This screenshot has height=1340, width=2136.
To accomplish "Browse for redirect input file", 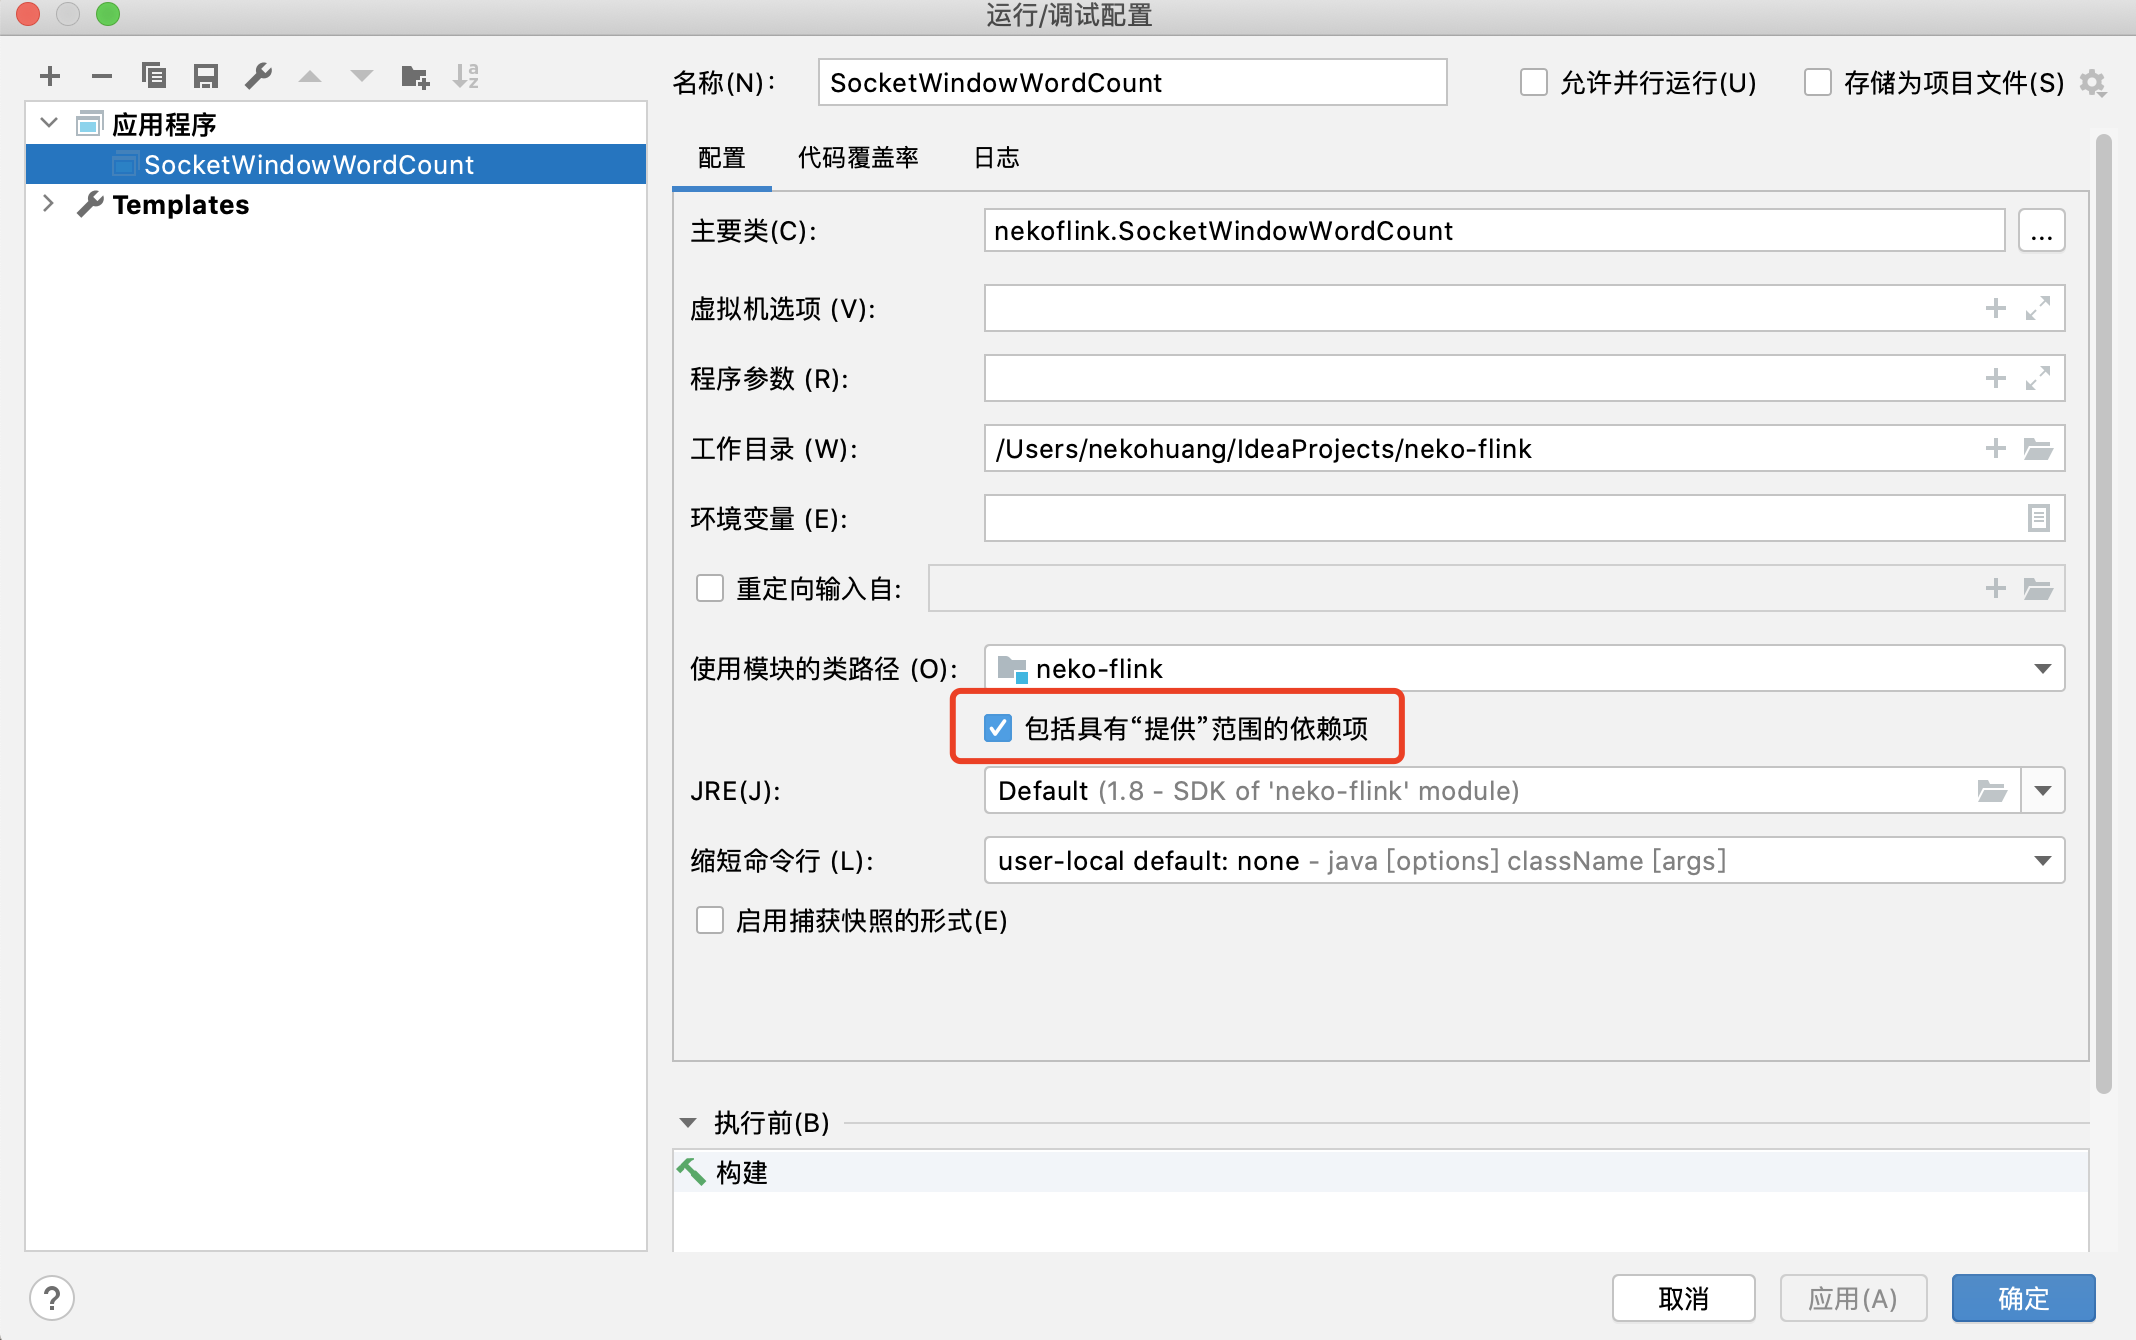I will click(2038, 588).
